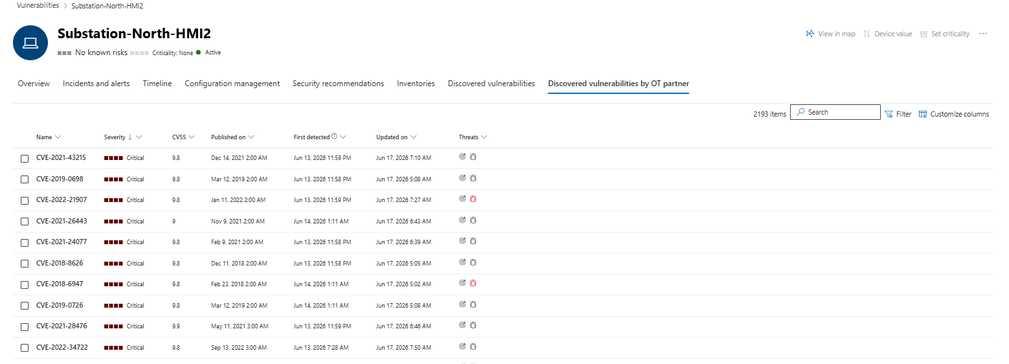Tick the checkbox for CVE-2021-26443
Image resolution: width=1009 pixels, height=364 pixels.
pyautogui.click(x=24, y=221)
